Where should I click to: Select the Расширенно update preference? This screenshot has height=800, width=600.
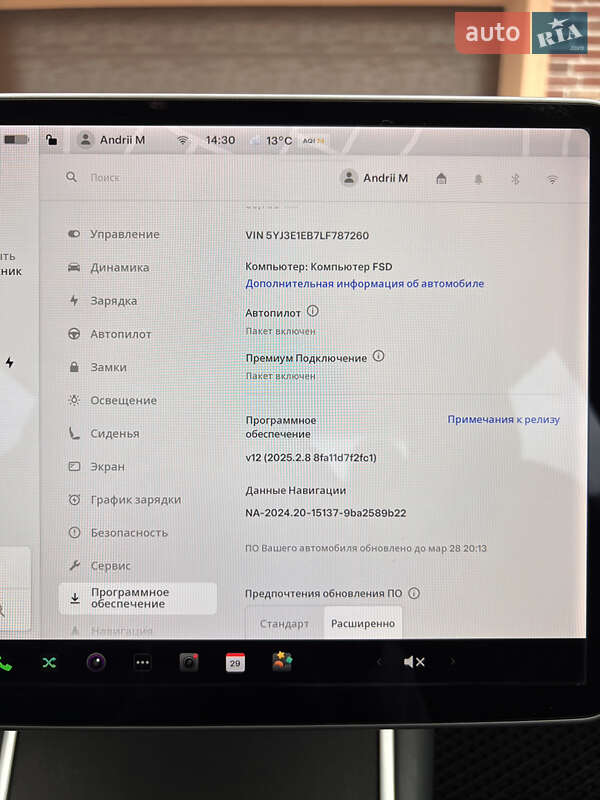(x=363, y=623)
